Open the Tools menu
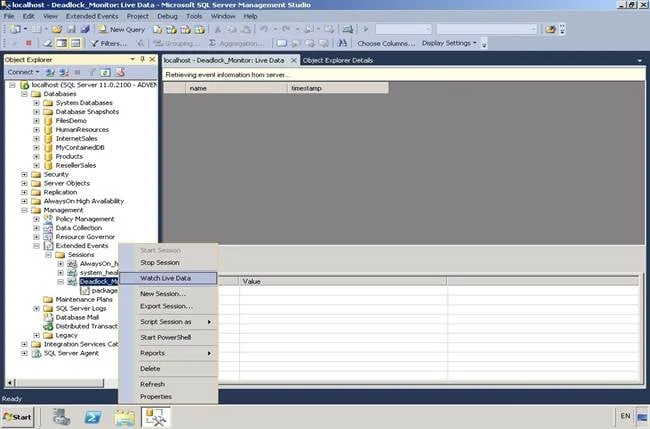The image size is (650, 429). point(194,16)
